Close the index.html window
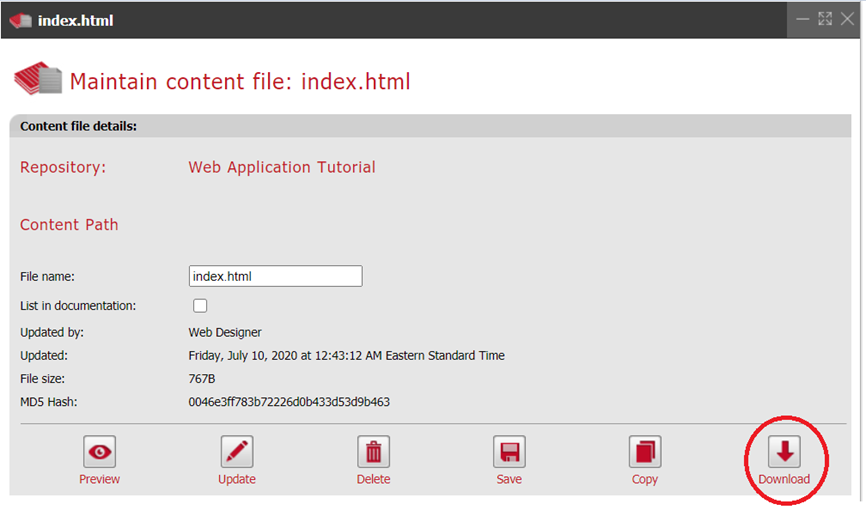 pos(847,19)
